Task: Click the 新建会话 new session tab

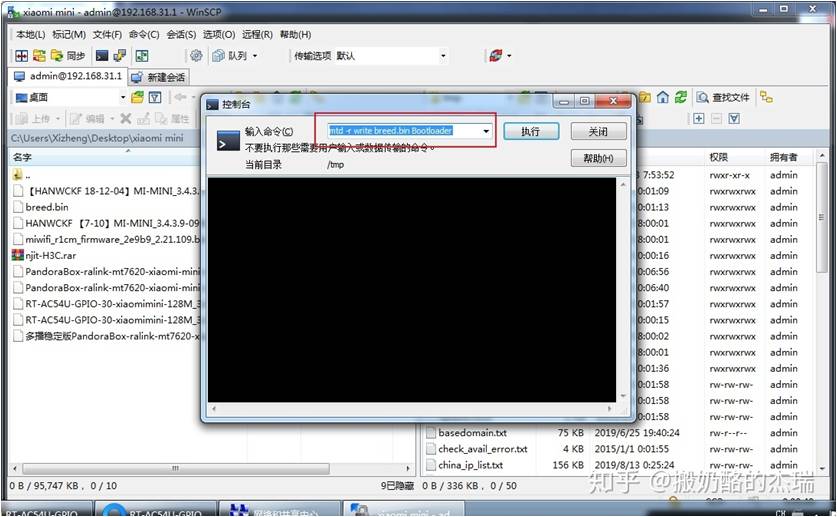Action: [159, 77]
